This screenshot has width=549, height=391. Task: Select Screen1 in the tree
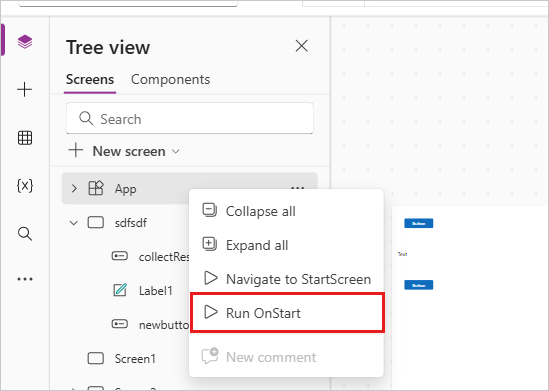coord(135,358)
